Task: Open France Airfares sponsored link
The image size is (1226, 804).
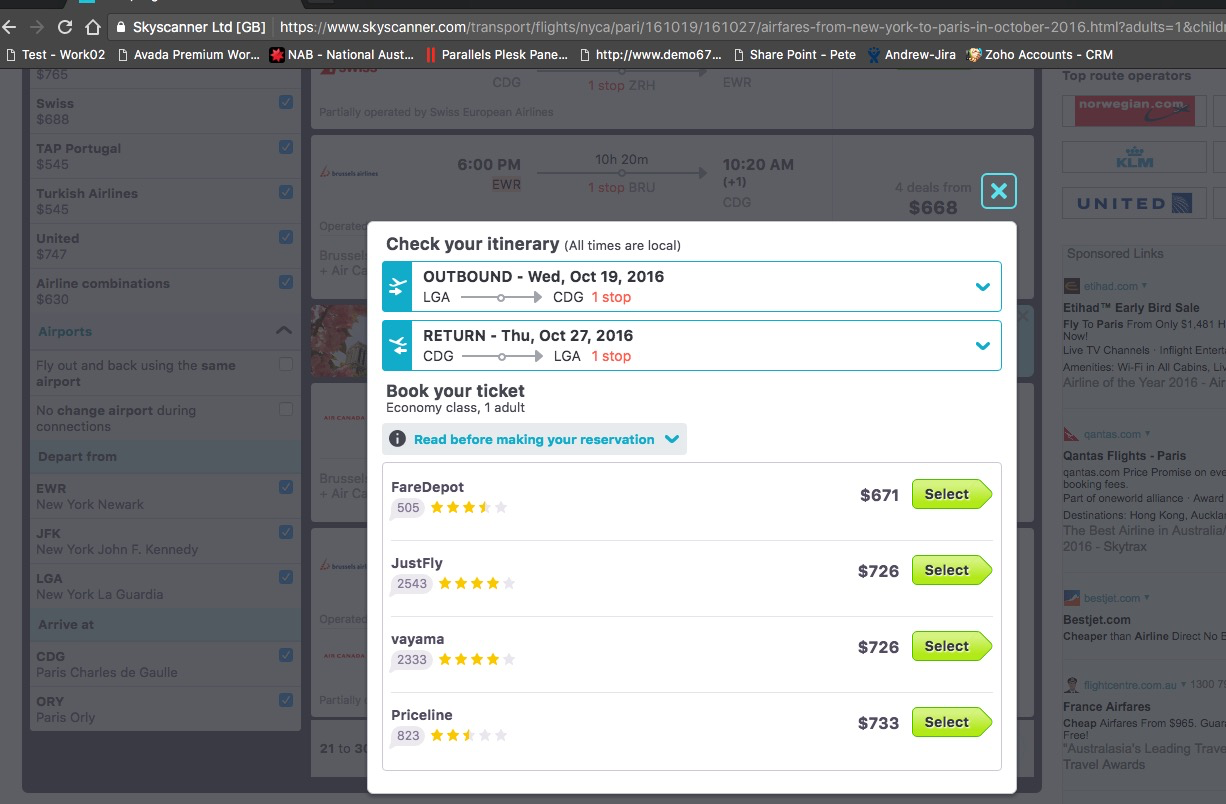Action: pyautogui.click(x=1107, y=707)
